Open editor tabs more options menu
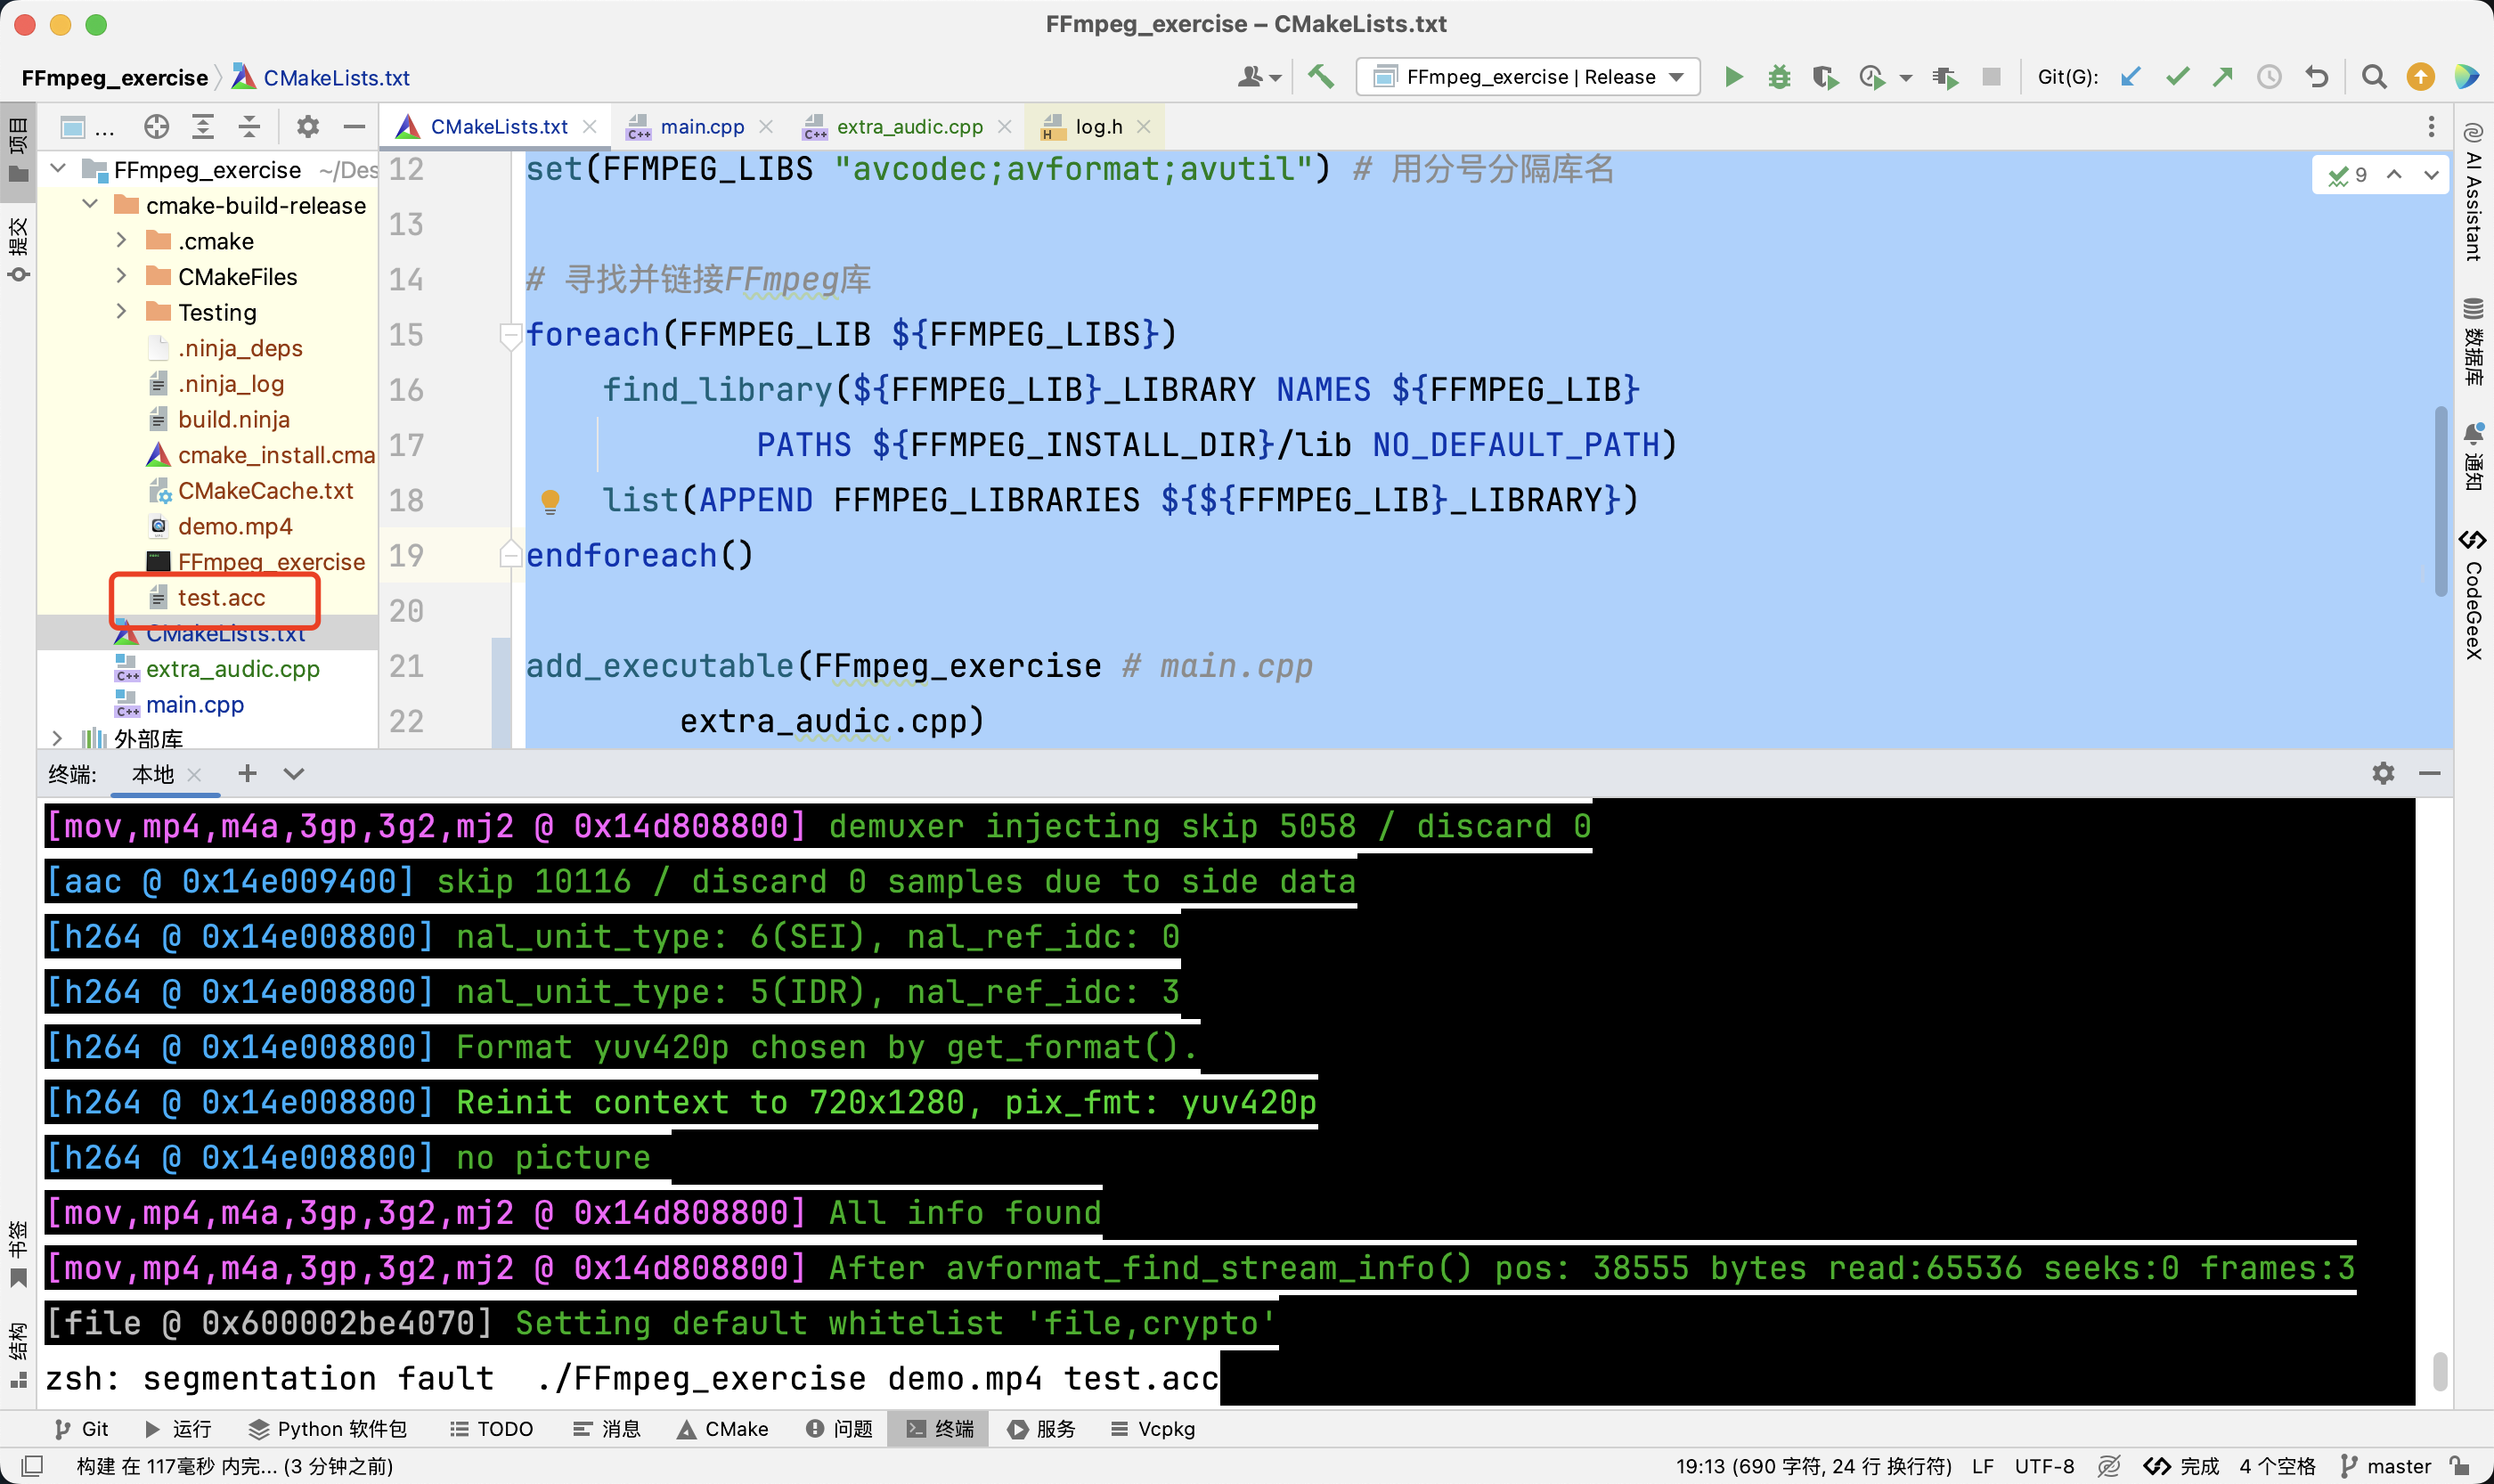 (2431, 127)
